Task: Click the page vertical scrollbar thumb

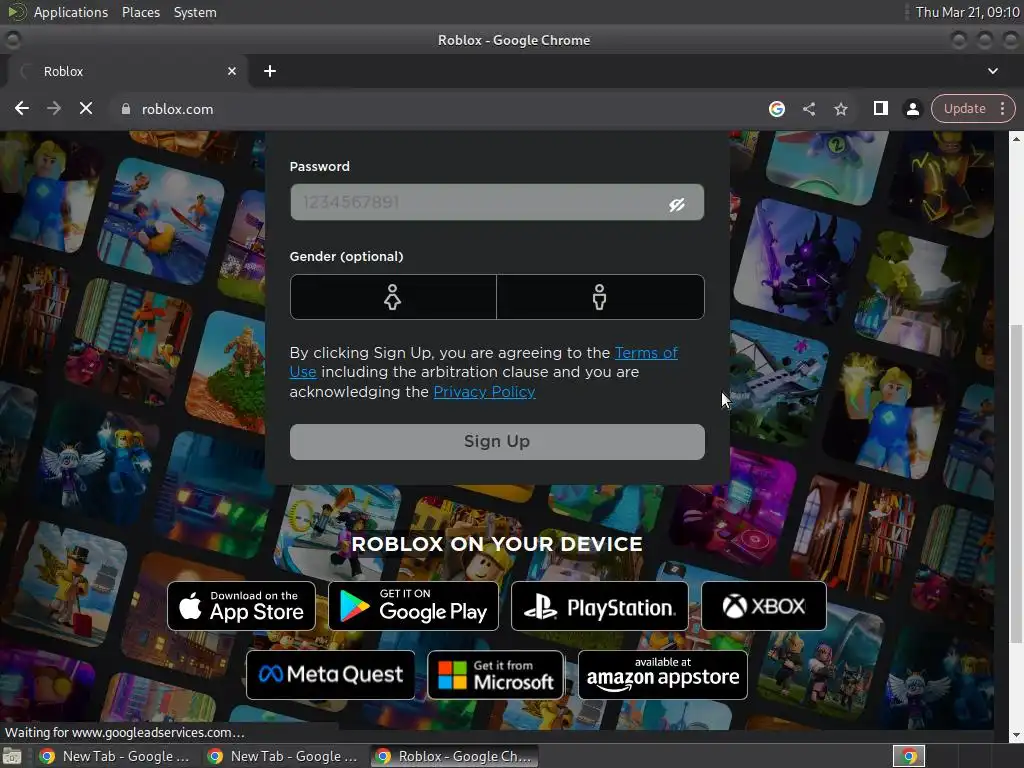Action: [x=1016, y=483]
